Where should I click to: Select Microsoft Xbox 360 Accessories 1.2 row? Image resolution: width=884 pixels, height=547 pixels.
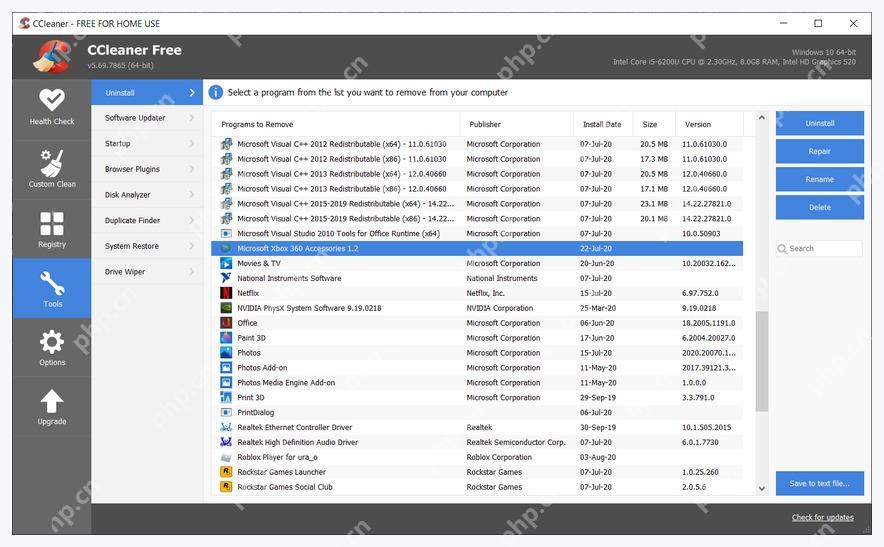[477, 249]
